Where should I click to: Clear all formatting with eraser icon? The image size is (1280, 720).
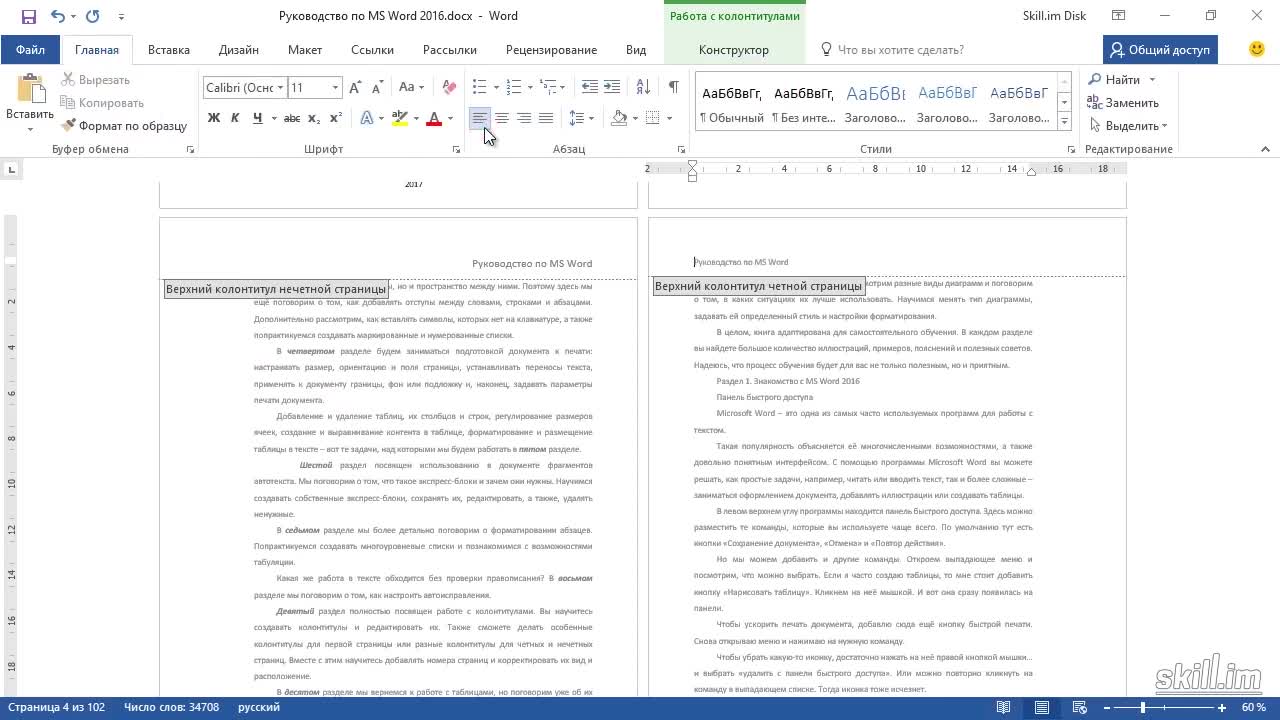point(449,88)
